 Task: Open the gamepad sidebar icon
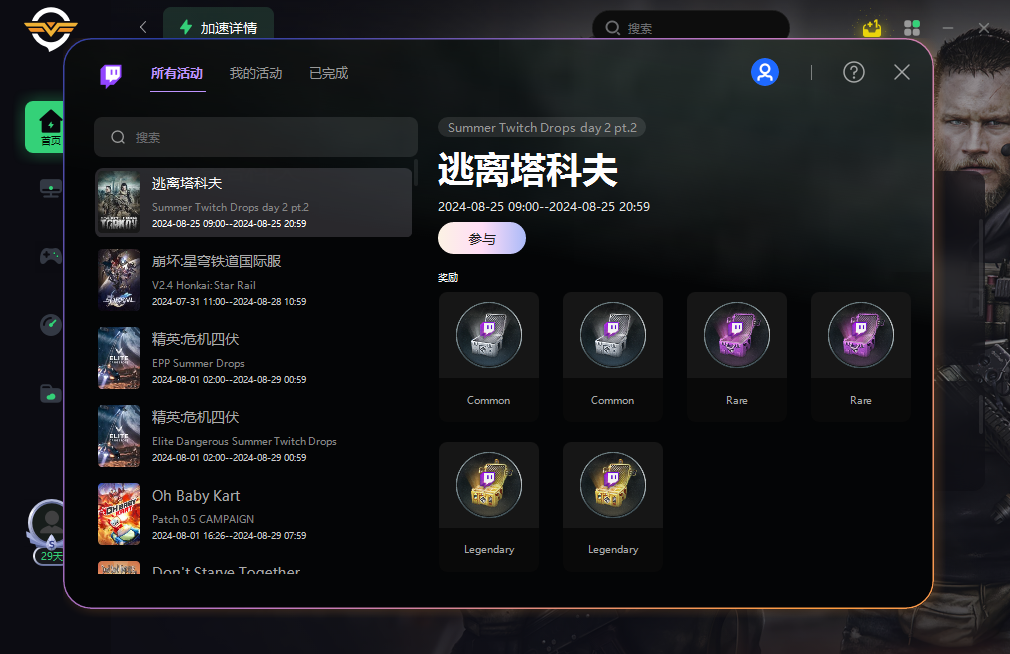51,256
